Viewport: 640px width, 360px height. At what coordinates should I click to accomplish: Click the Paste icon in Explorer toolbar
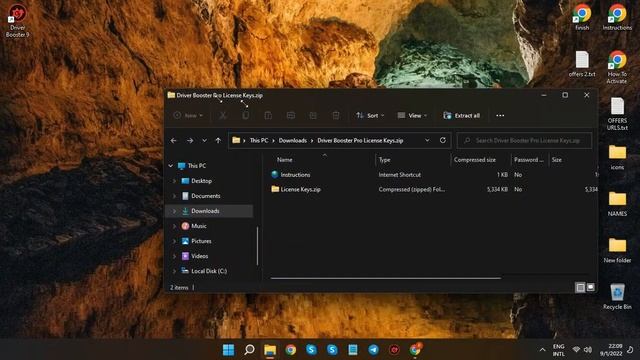pos(268,116)
